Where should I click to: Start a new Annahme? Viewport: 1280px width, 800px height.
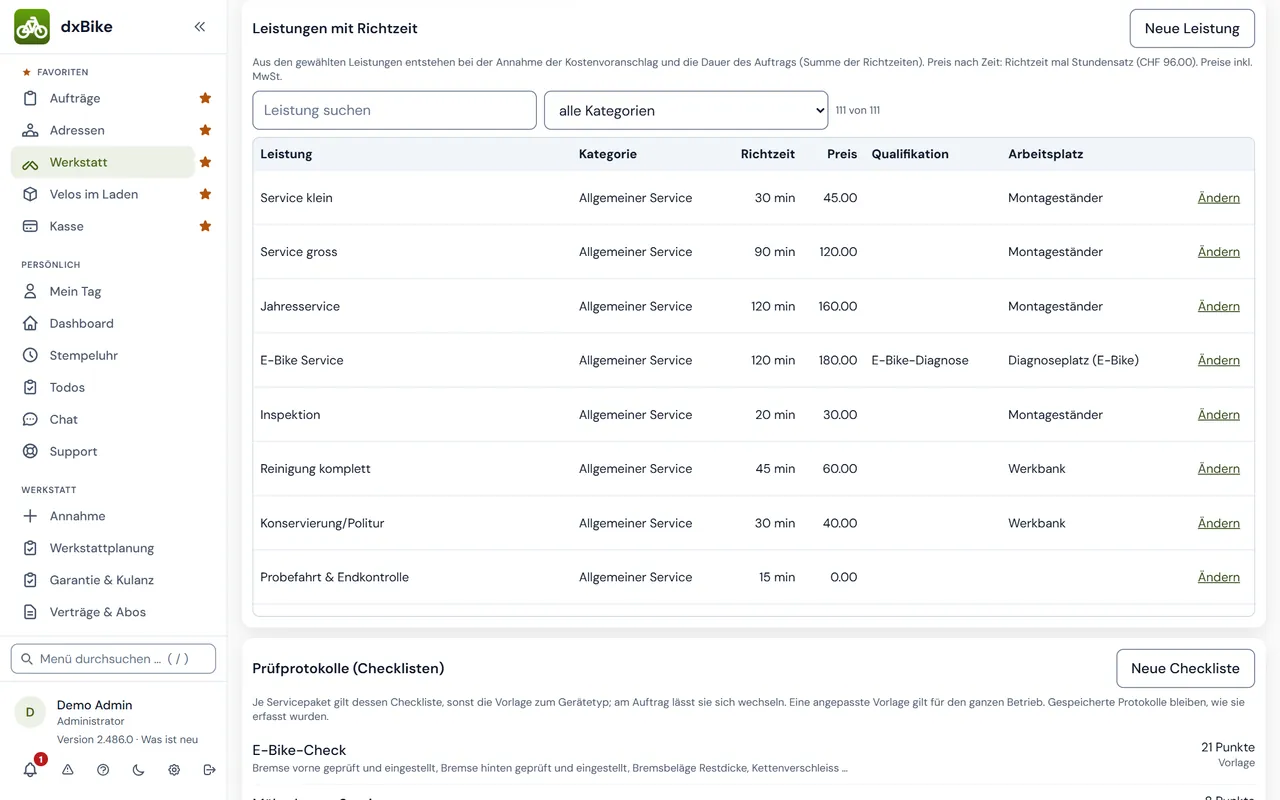[x=113, y=516]
